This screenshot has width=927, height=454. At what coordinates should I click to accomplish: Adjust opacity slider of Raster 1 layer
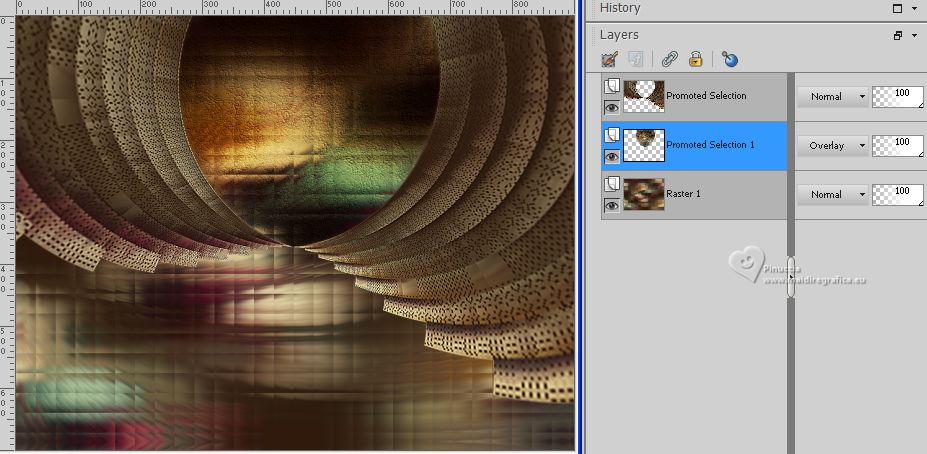(898, 194)
